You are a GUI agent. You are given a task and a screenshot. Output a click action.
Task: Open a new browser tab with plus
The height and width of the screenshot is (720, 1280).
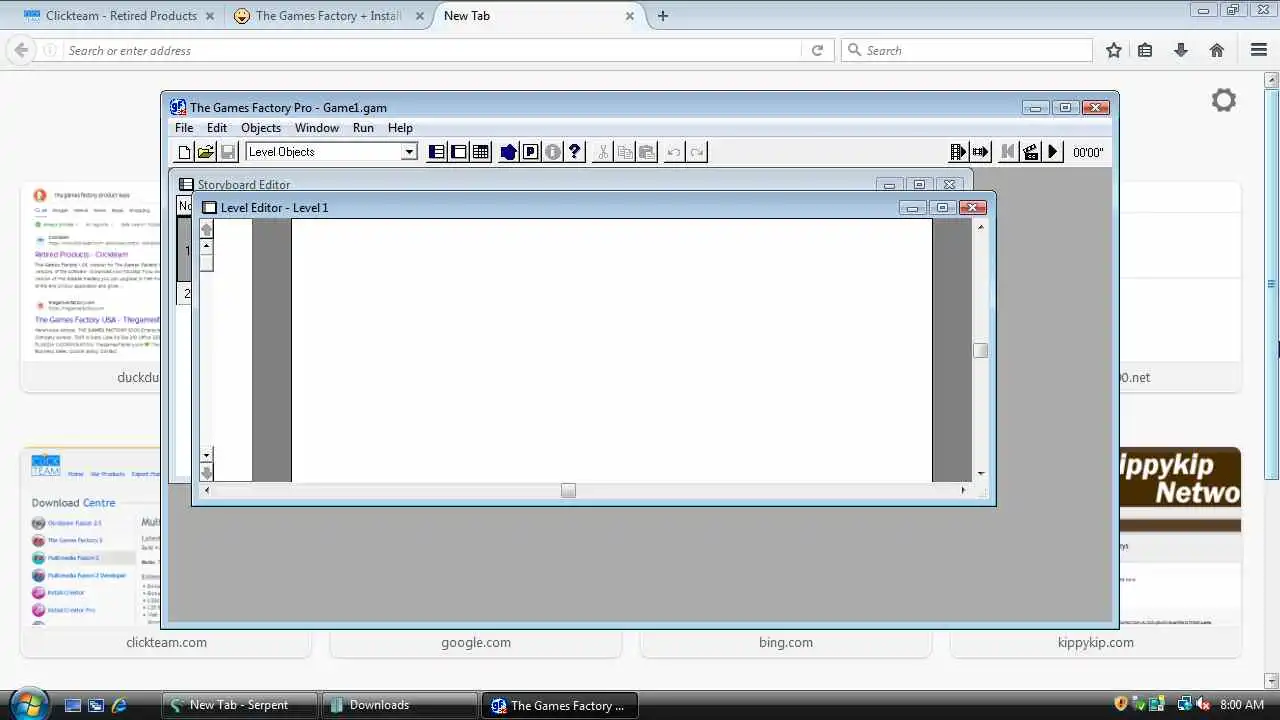tap(663, 16)
